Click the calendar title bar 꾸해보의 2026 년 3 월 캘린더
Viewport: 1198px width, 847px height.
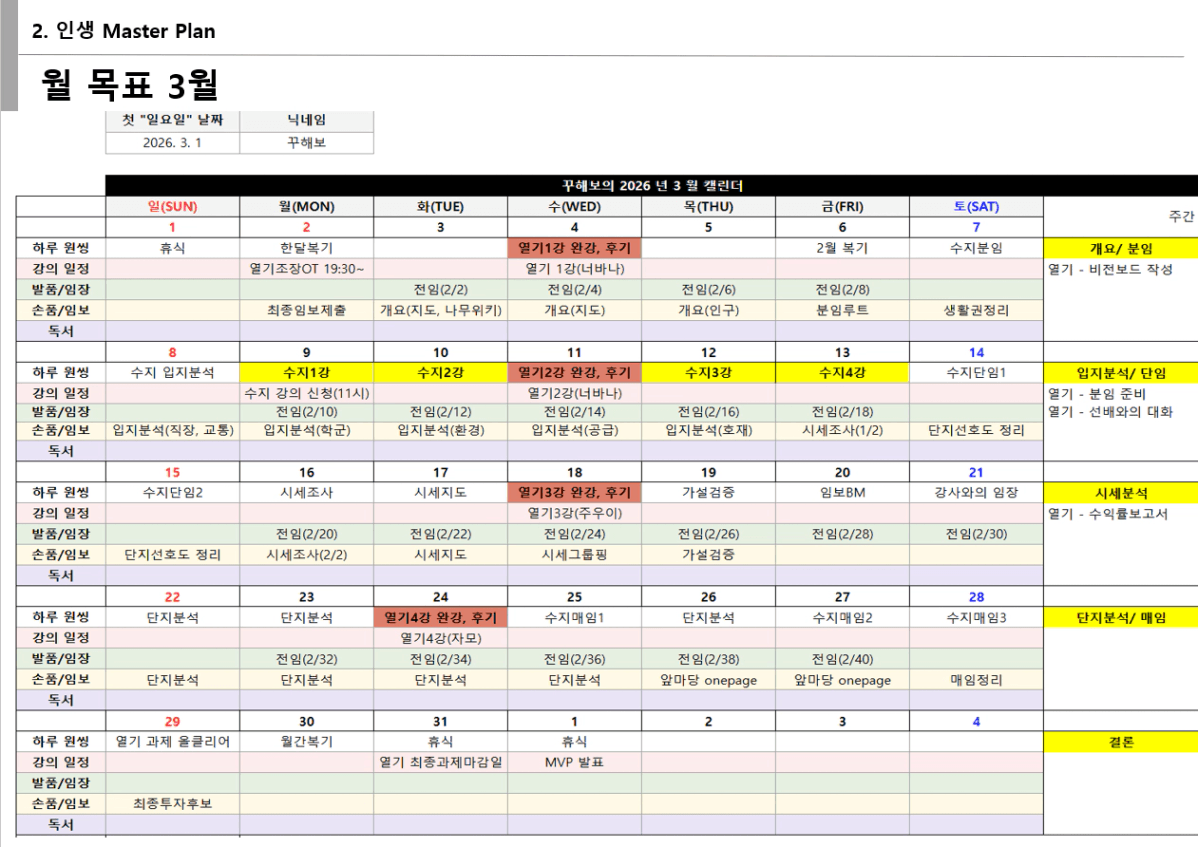tap(652, 186)
